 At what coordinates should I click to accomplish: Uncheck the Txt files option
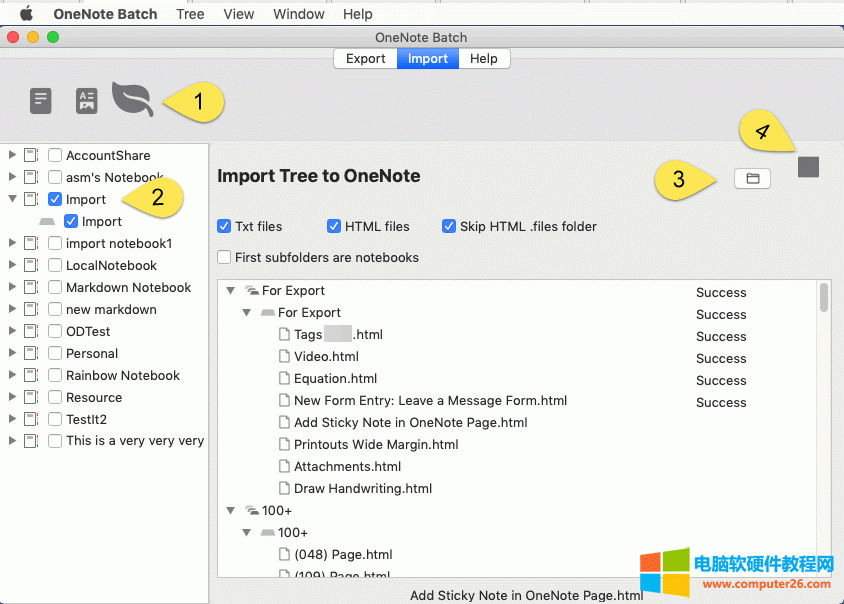[x=224, y=226]
